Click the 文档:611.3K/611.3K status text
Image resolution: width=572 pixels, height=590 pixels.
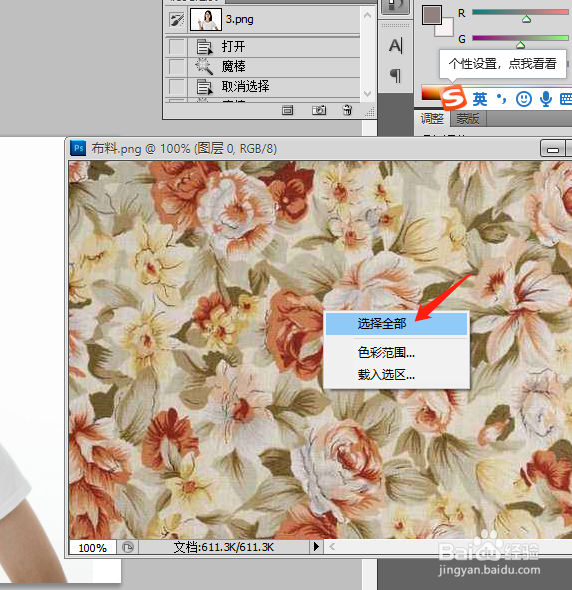[224, 547]
